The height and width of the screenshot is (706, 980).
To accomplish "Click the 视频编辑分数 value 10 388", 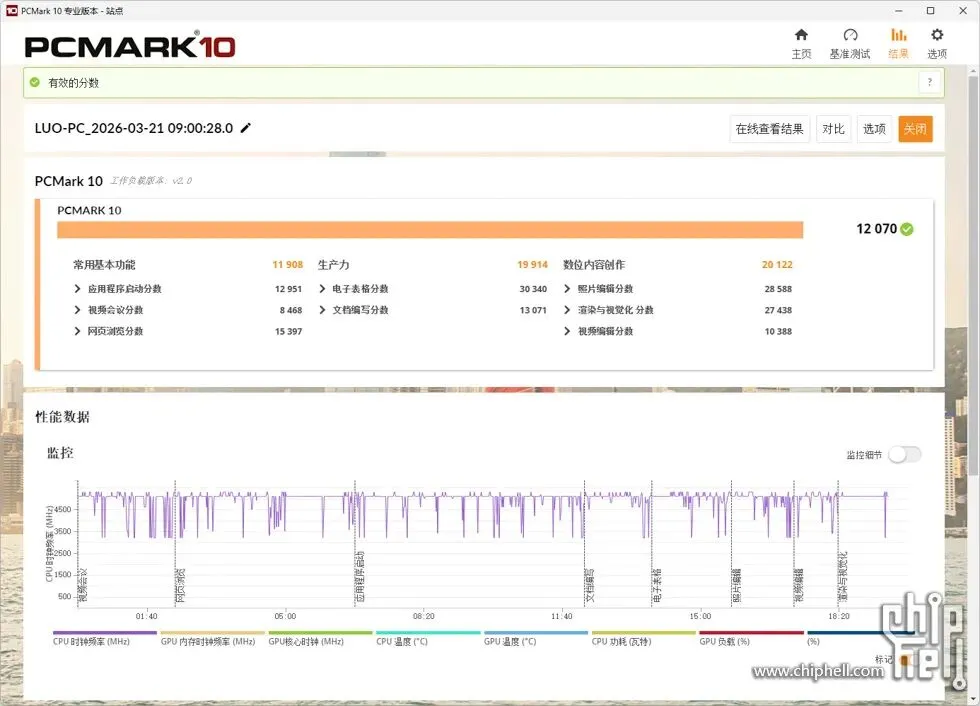I will tap(778, 331).
